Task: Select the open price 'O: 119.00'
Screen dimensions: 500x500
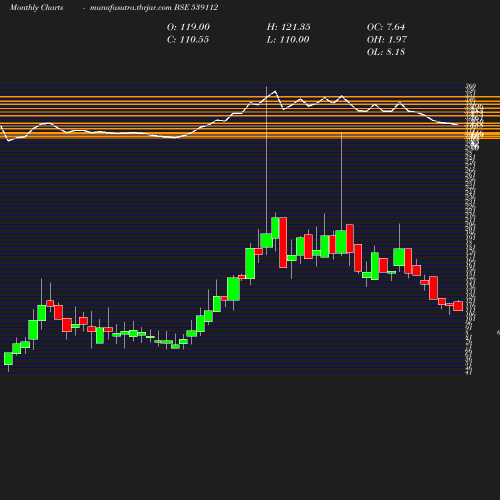Action: coord(188,27)
